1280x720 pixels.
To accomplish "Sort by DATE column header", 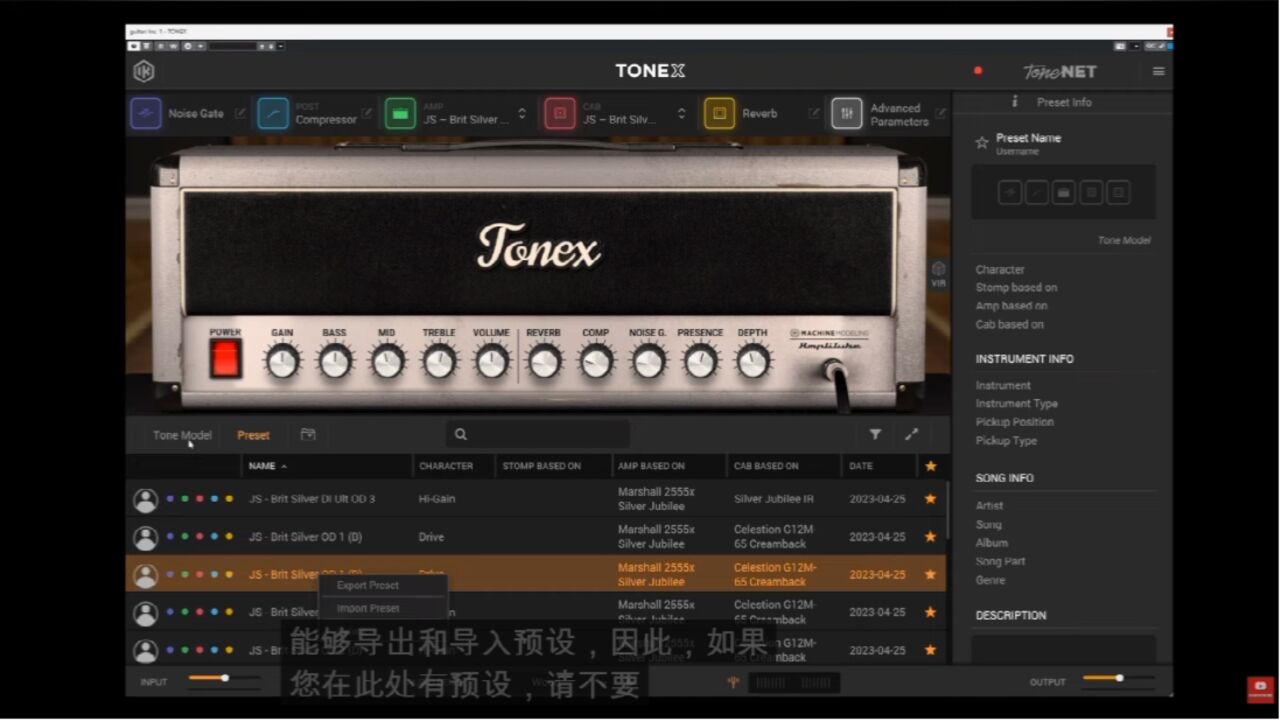I will click(x=861, y=466).
